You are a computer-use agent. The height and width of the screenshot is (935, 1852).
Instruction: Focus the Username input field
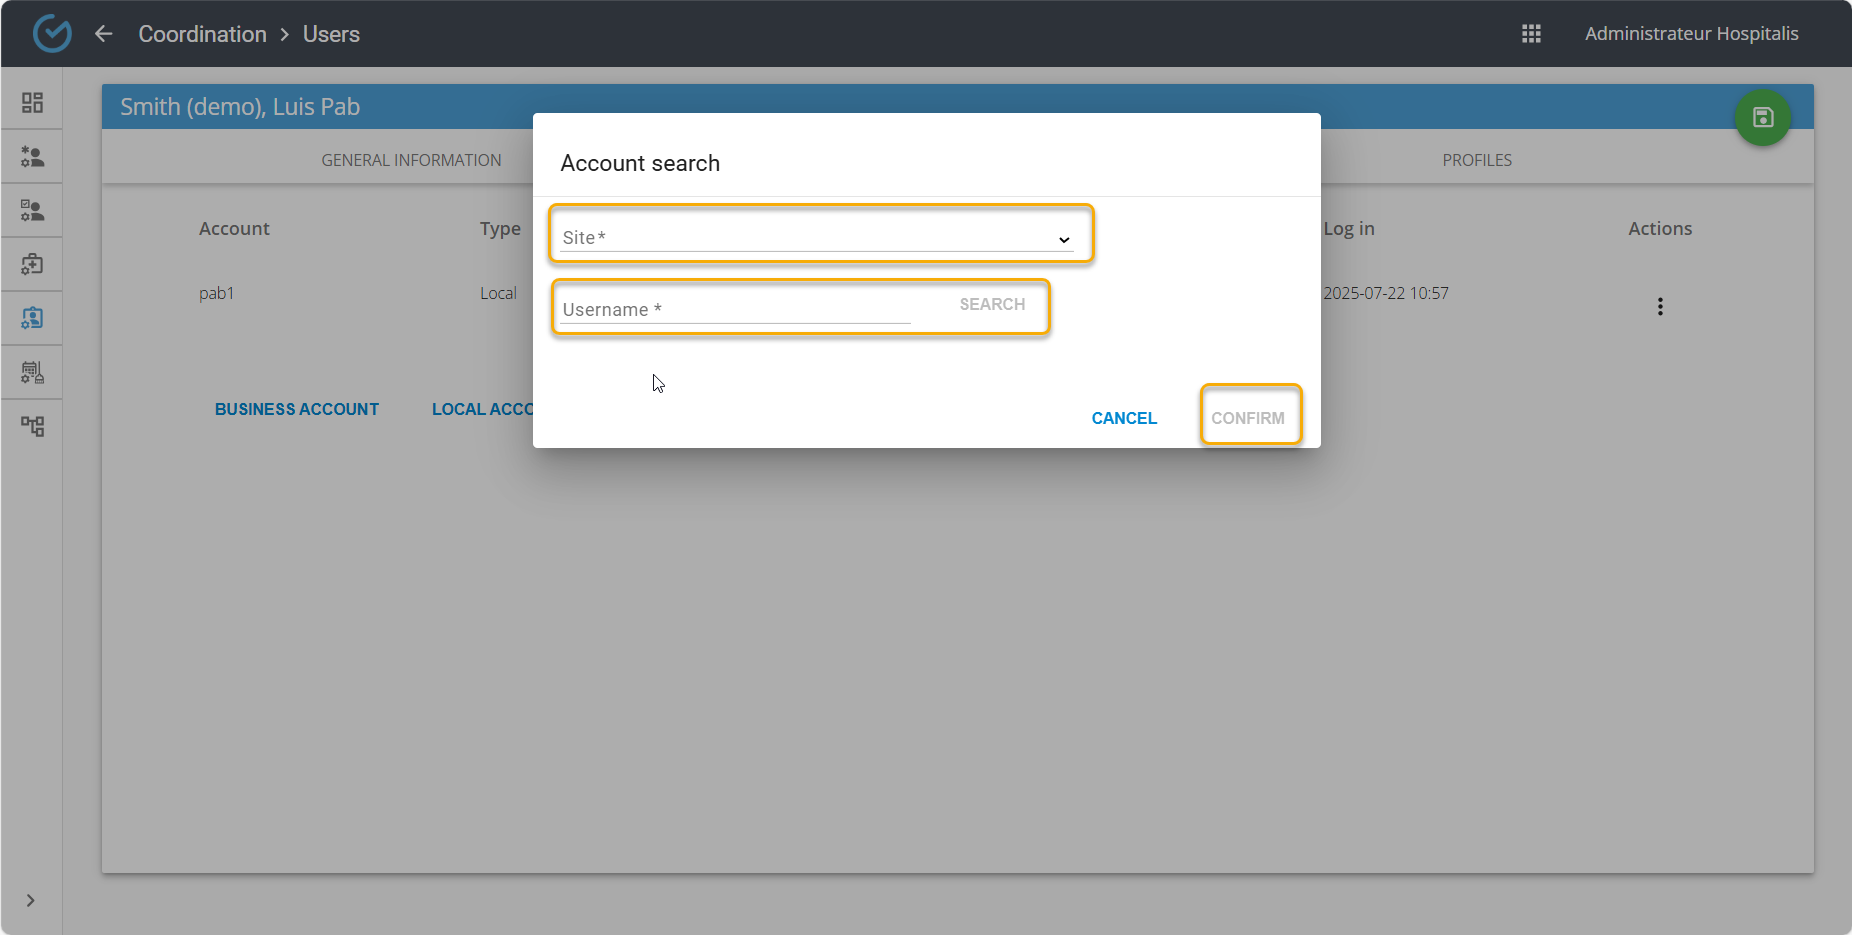735,310
